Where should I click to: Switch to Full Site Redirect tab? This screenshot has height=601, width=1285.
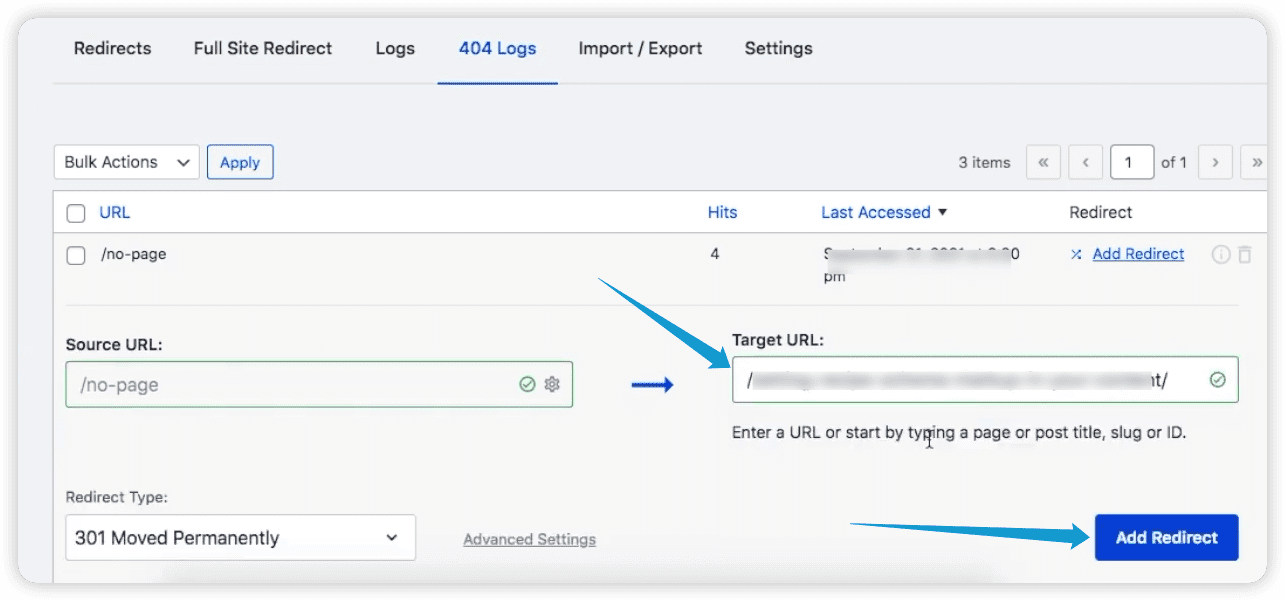pyautogui.click(x=263, y=48)
